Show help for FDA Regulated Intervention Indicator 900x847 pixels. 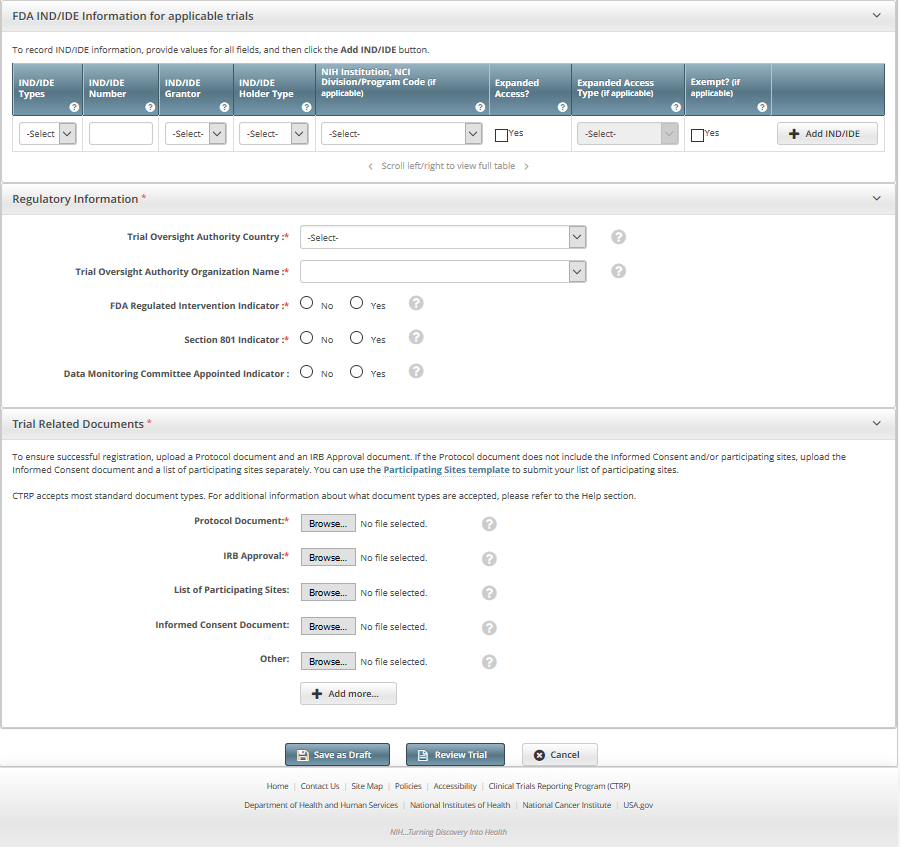click(x=416, y=303)
